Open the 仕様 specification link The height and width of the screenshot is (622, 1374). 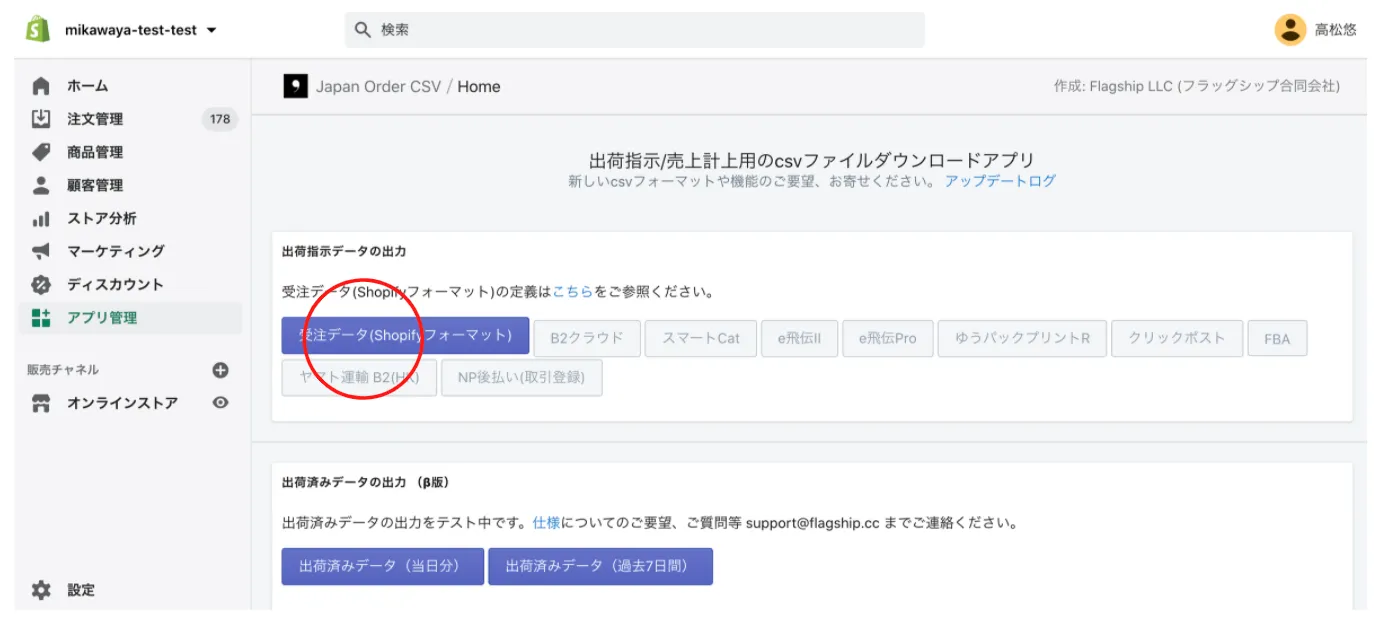coord(546,523)
